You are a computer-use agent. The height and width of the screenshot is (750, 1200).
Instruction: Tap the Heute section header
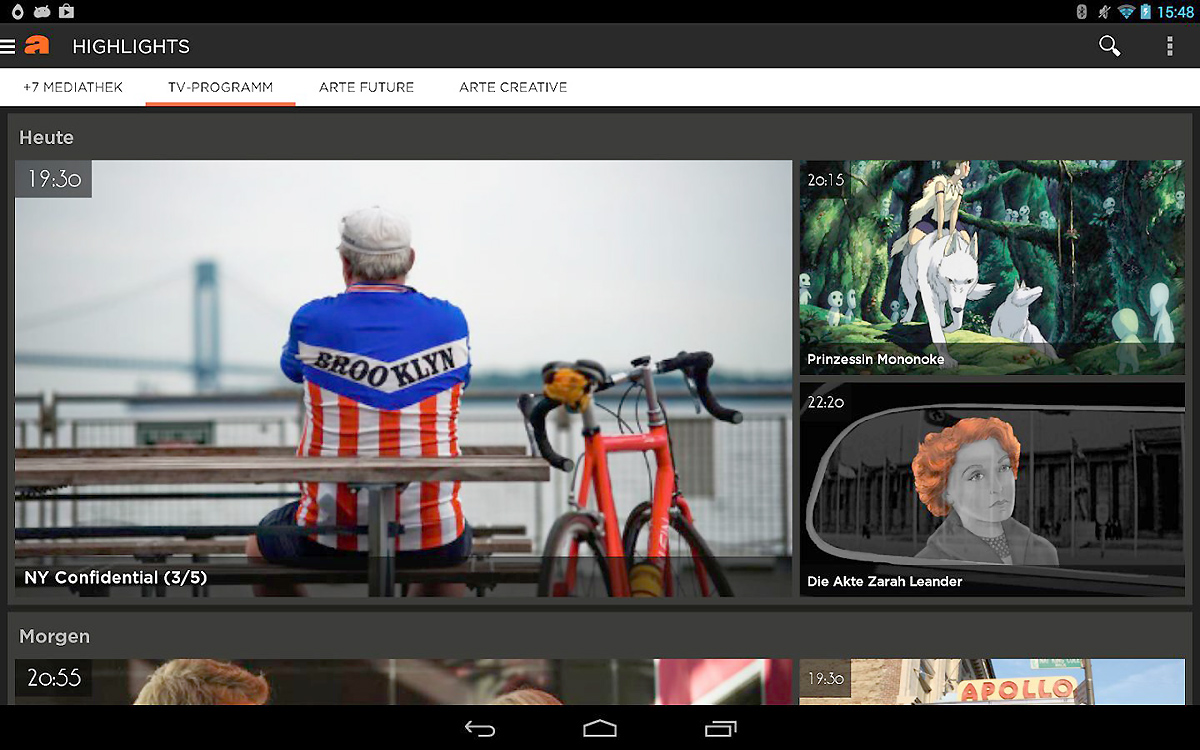tap(46, 137)
